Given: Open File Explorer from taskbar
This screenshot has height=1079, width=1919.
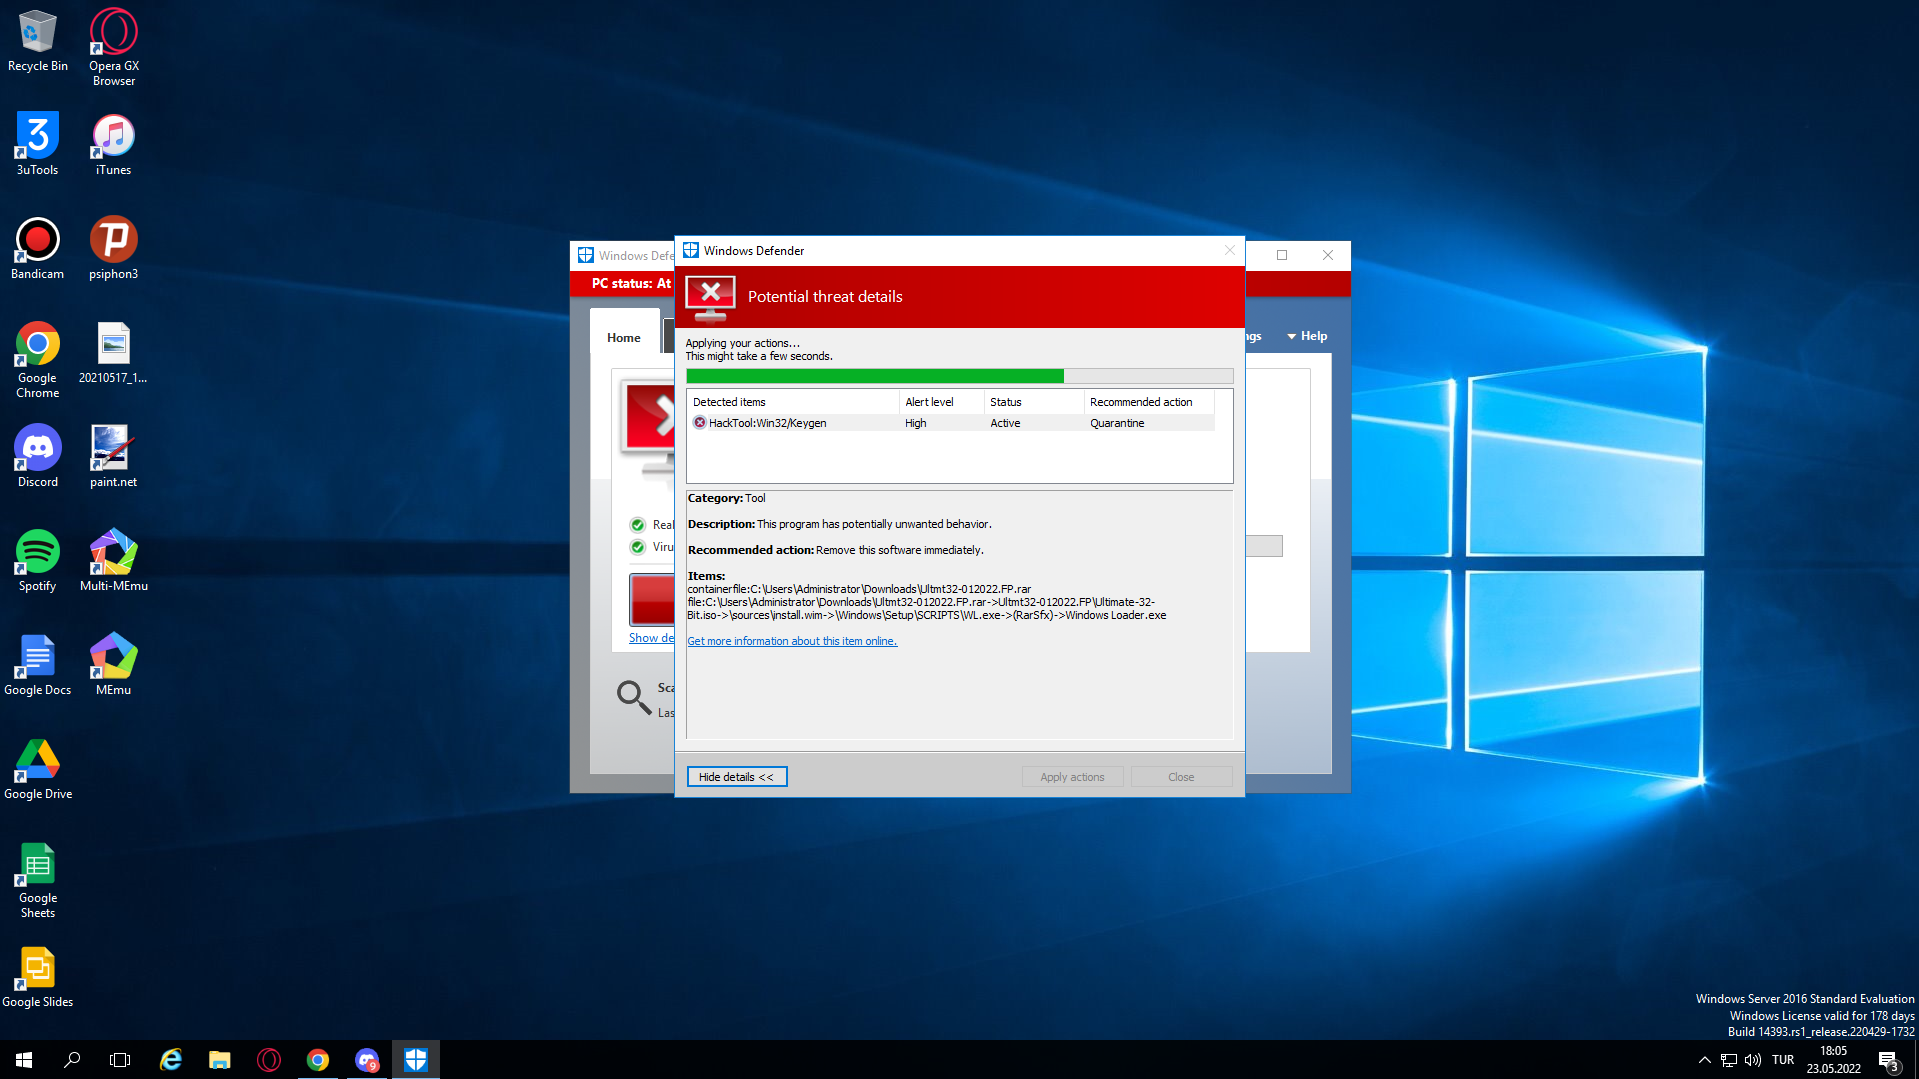Looking at the screenshot, I should (219, 1059).
